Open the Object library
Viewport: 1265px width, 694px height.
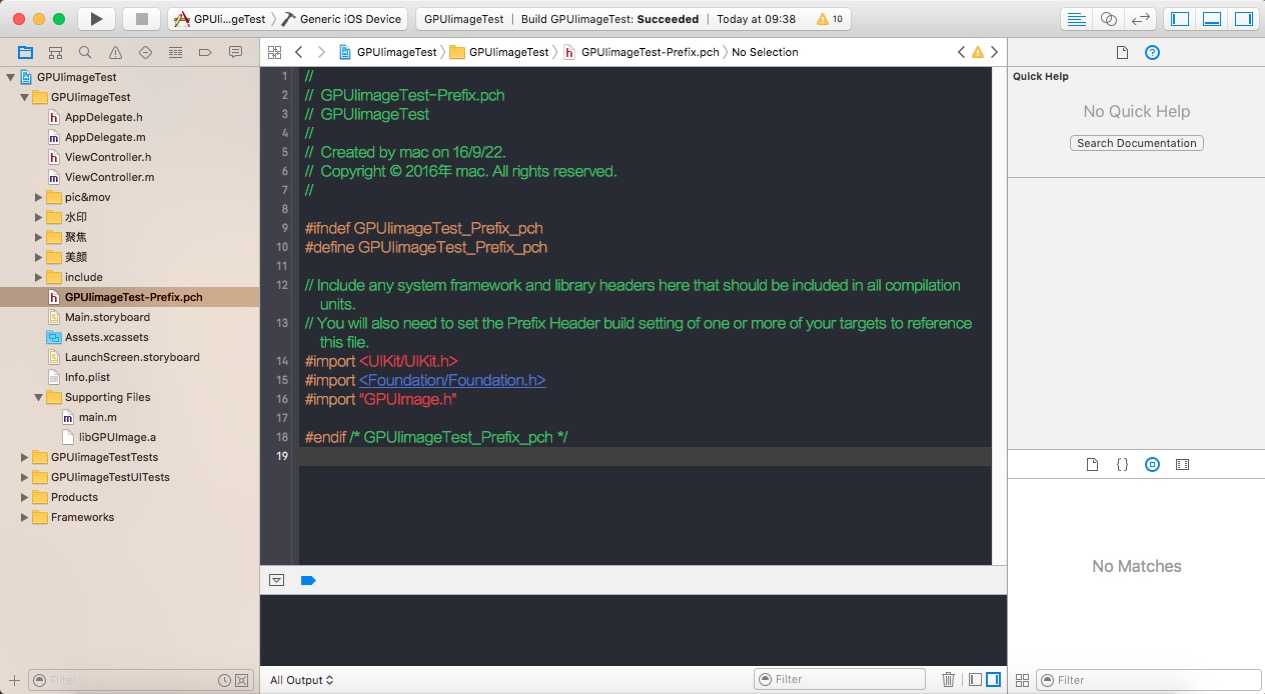(1152, 465)
